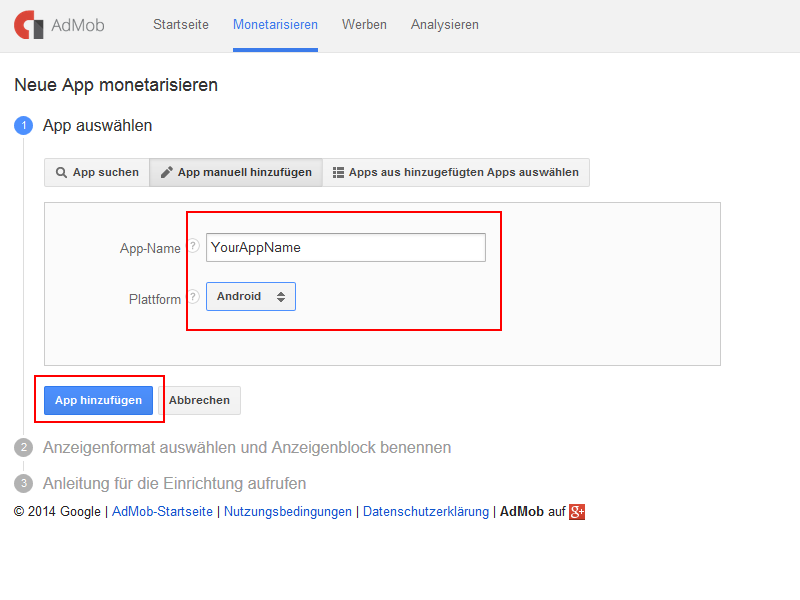The width and height of the screenshot is (800, 600).
Task: Open the Android platform dropdown
Action: coord(251,296)
